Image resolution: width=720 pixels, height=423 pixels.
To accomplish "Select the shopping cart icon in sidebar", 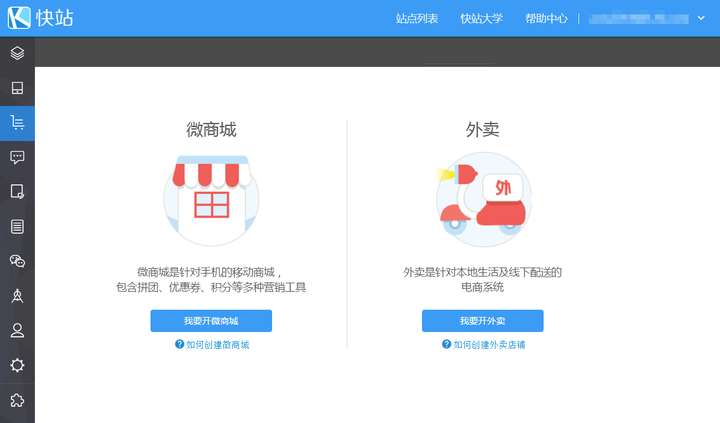I will [17, 123].
